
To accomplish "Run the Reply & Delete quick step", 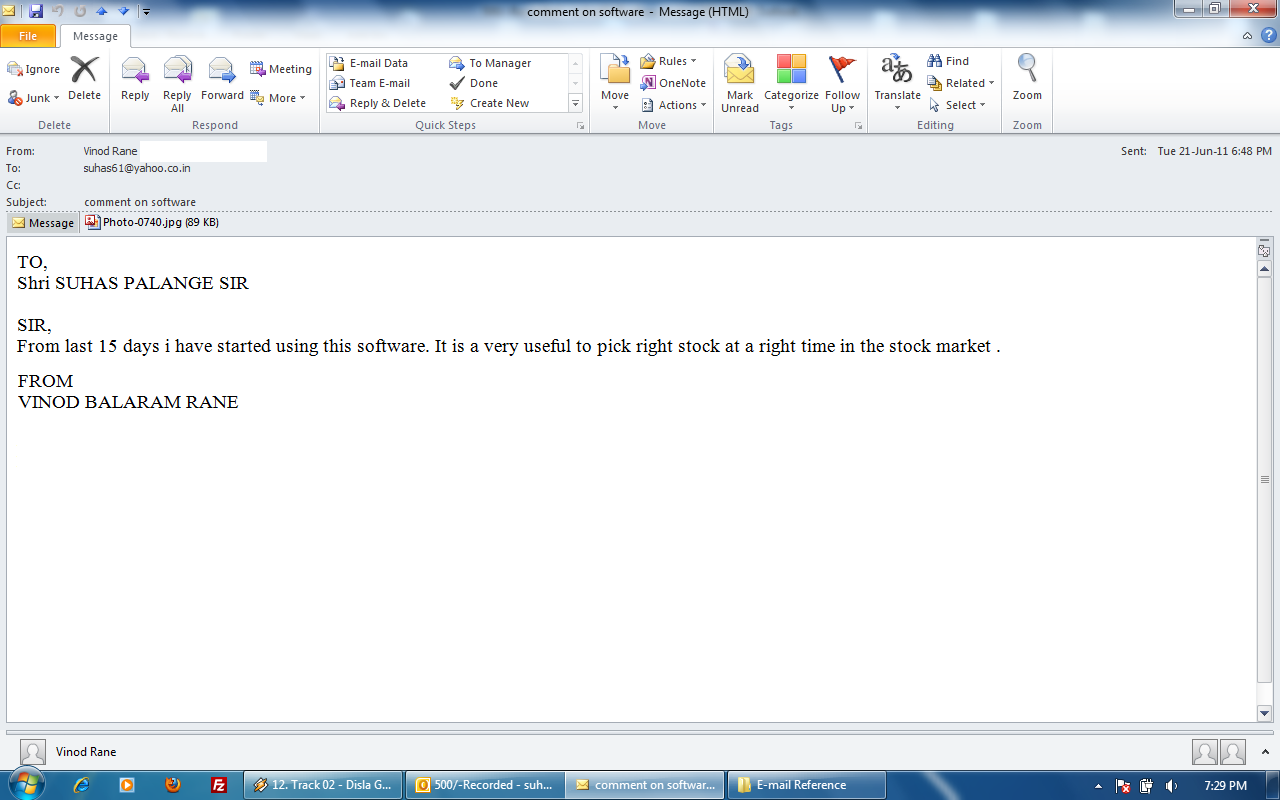I will pyautogui.click(x=377, y=103).
